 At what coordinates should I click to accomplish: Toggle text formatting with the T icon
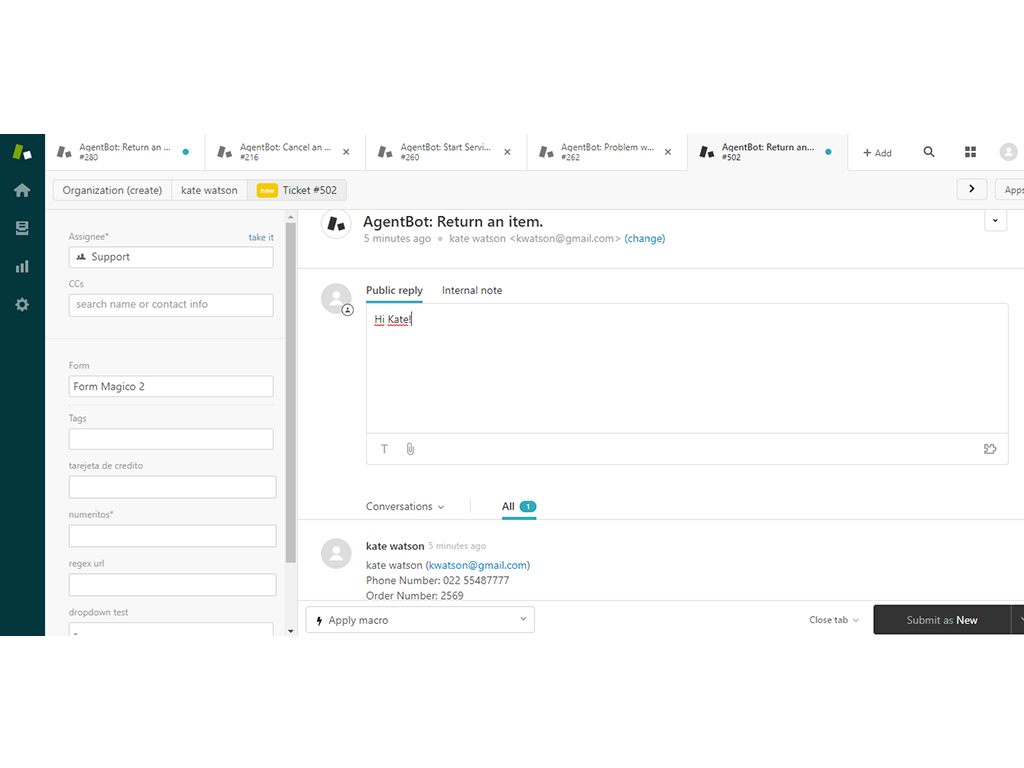tap(384, 449)
